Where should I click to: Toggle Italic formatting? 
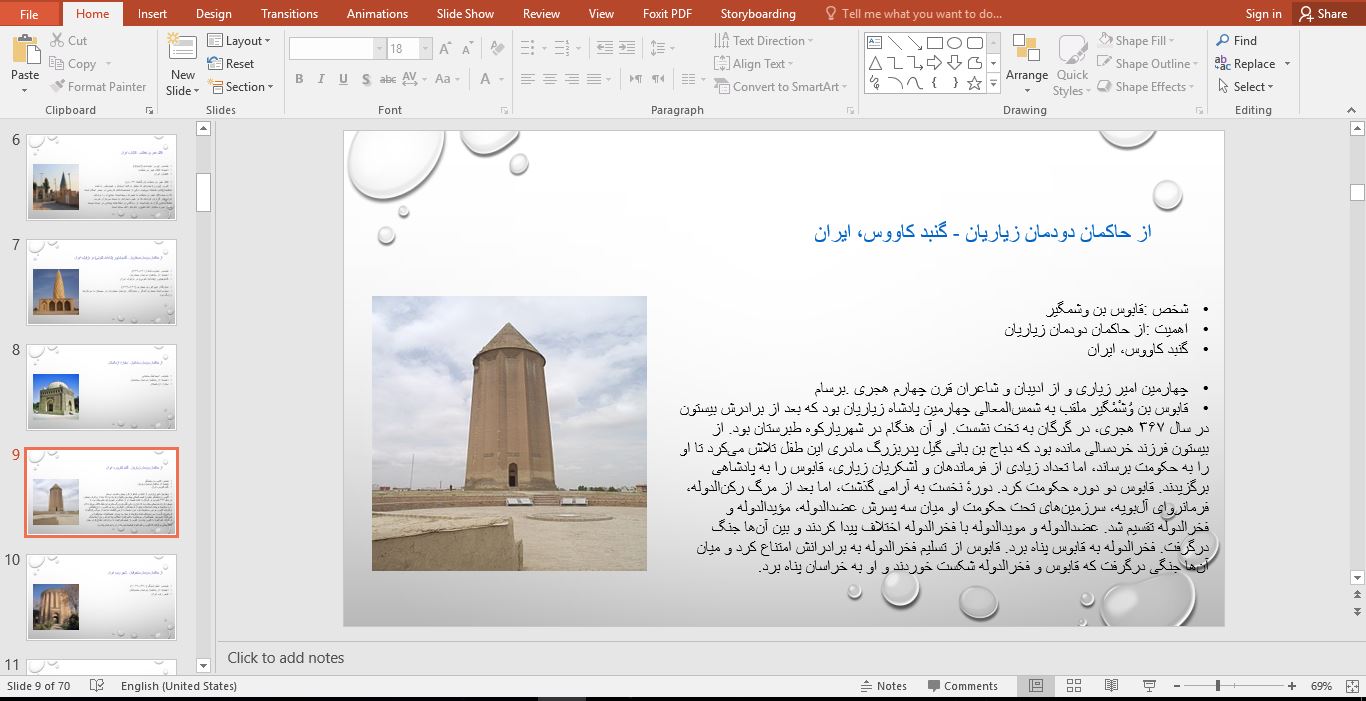pyautogui.click(x=321, y=79)
